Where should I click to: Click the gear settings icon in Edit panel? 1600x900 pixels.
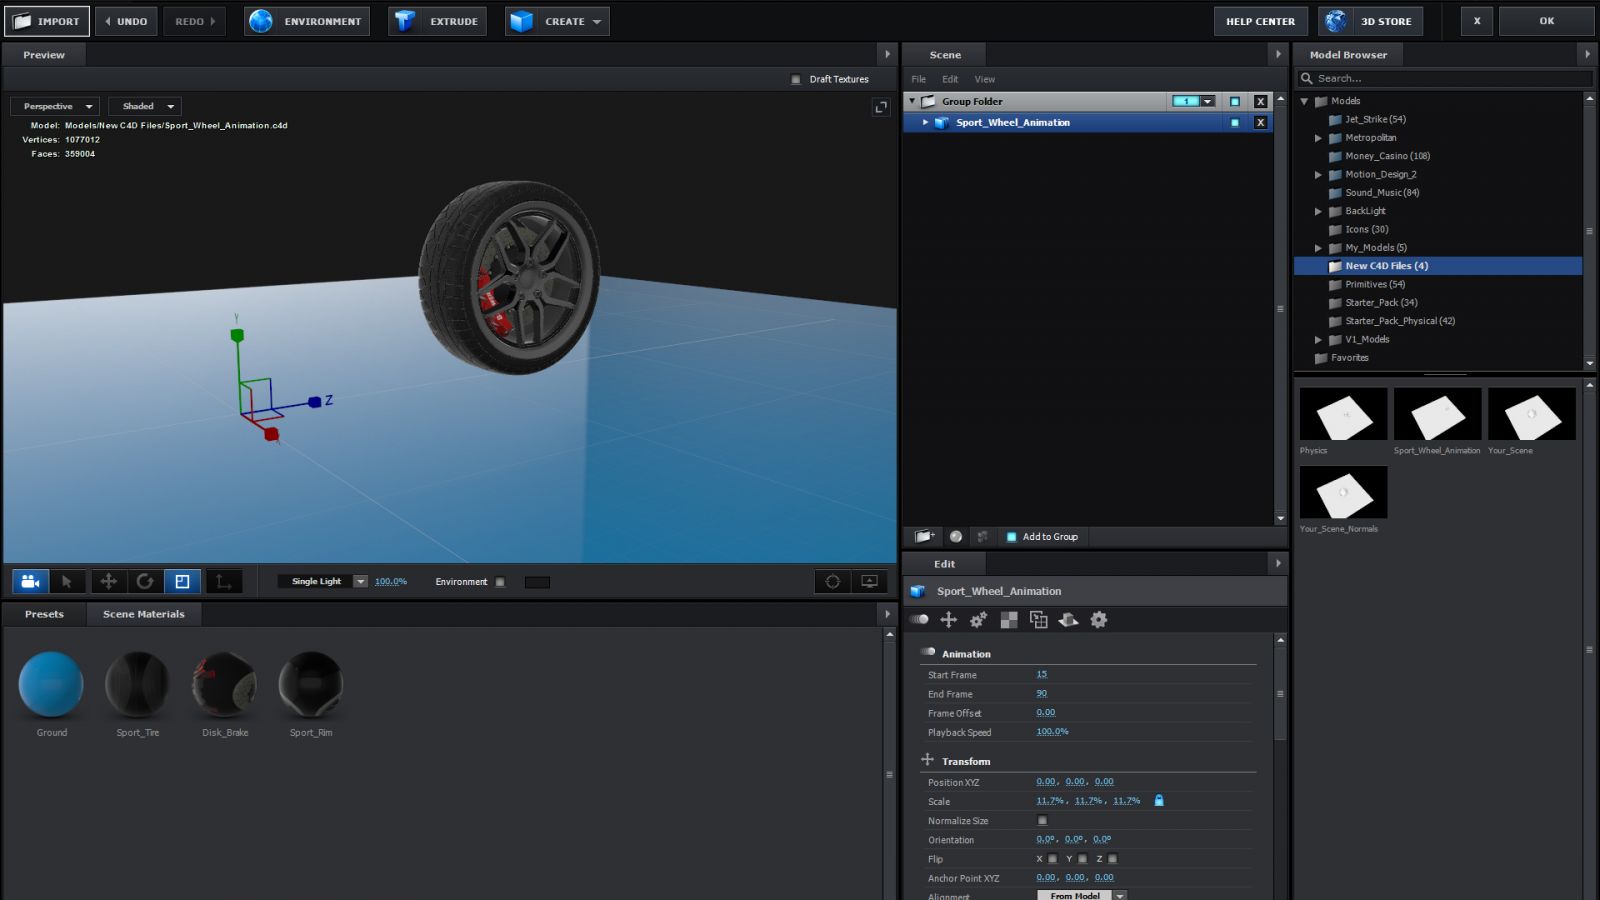pyautogui.click(x=1099, y=620)
